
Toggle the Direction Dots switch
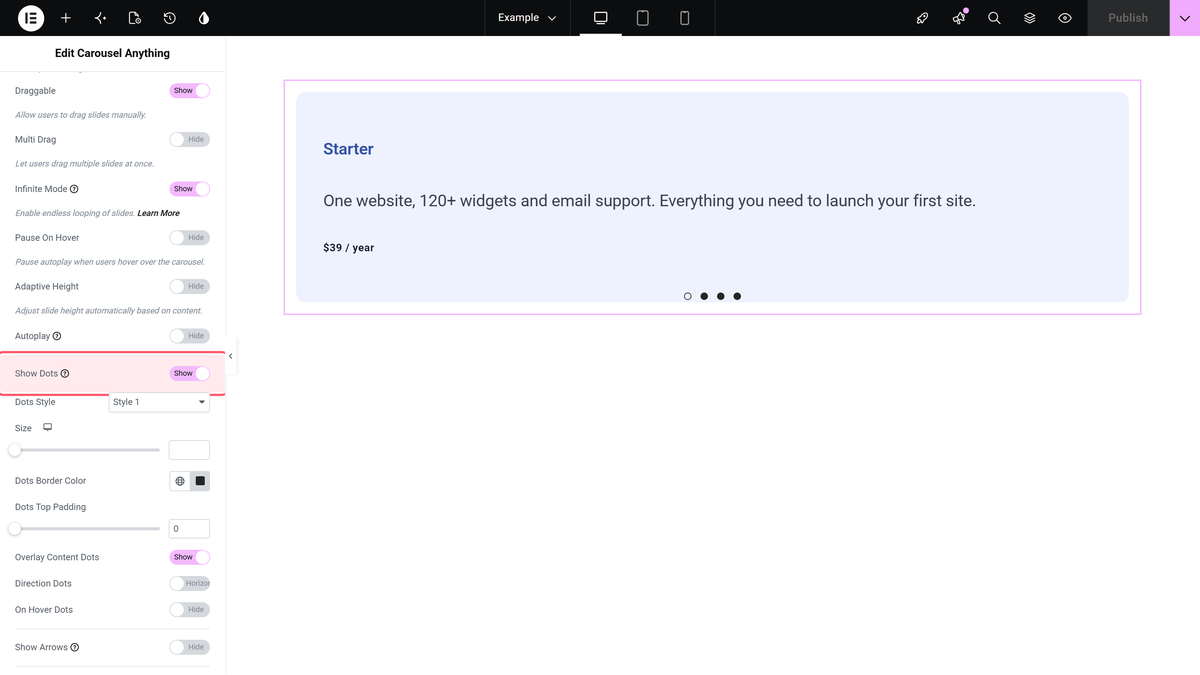190,583
